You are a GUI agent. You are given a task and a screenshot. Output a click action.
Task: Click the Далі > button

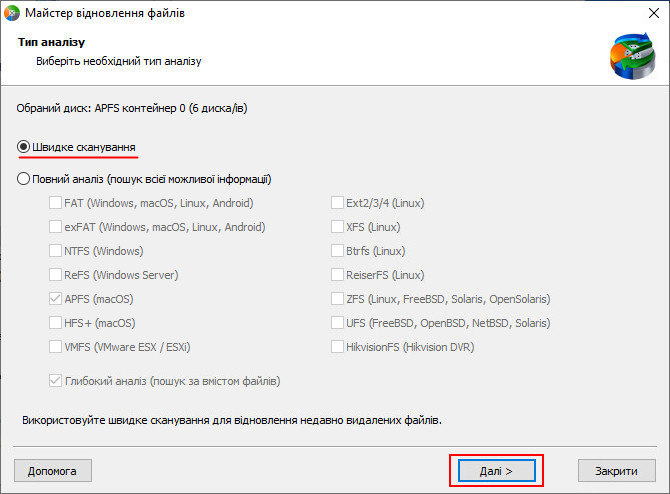coord(497,470)
